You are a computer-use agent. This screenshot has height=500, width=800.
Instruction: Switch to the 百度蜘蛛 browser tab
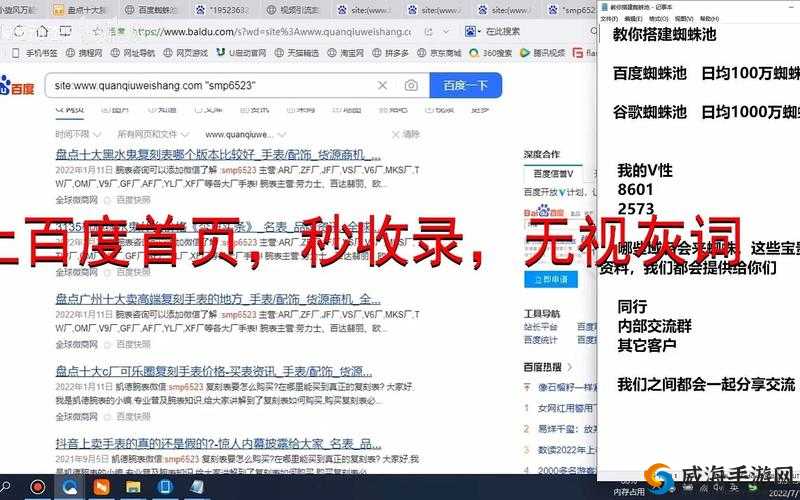point(152,10)
